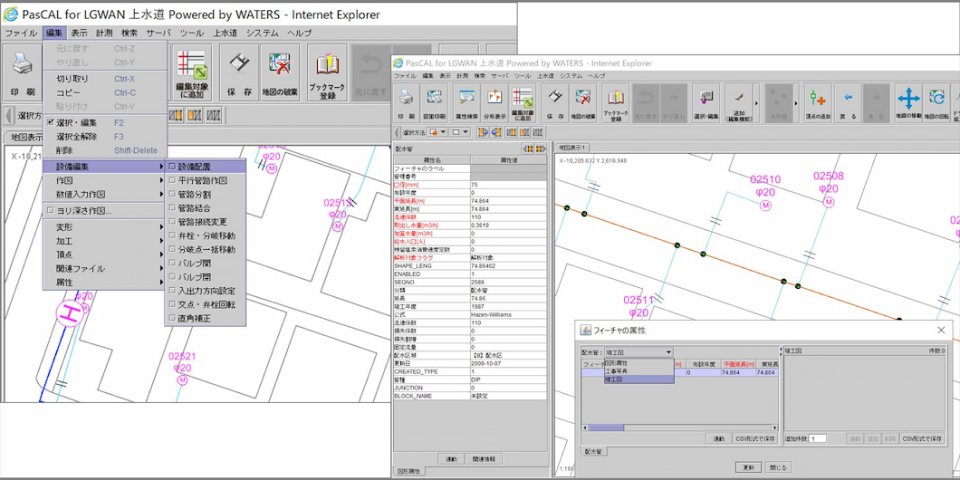Click the 保存 save icon in the right window

(555, 102)
